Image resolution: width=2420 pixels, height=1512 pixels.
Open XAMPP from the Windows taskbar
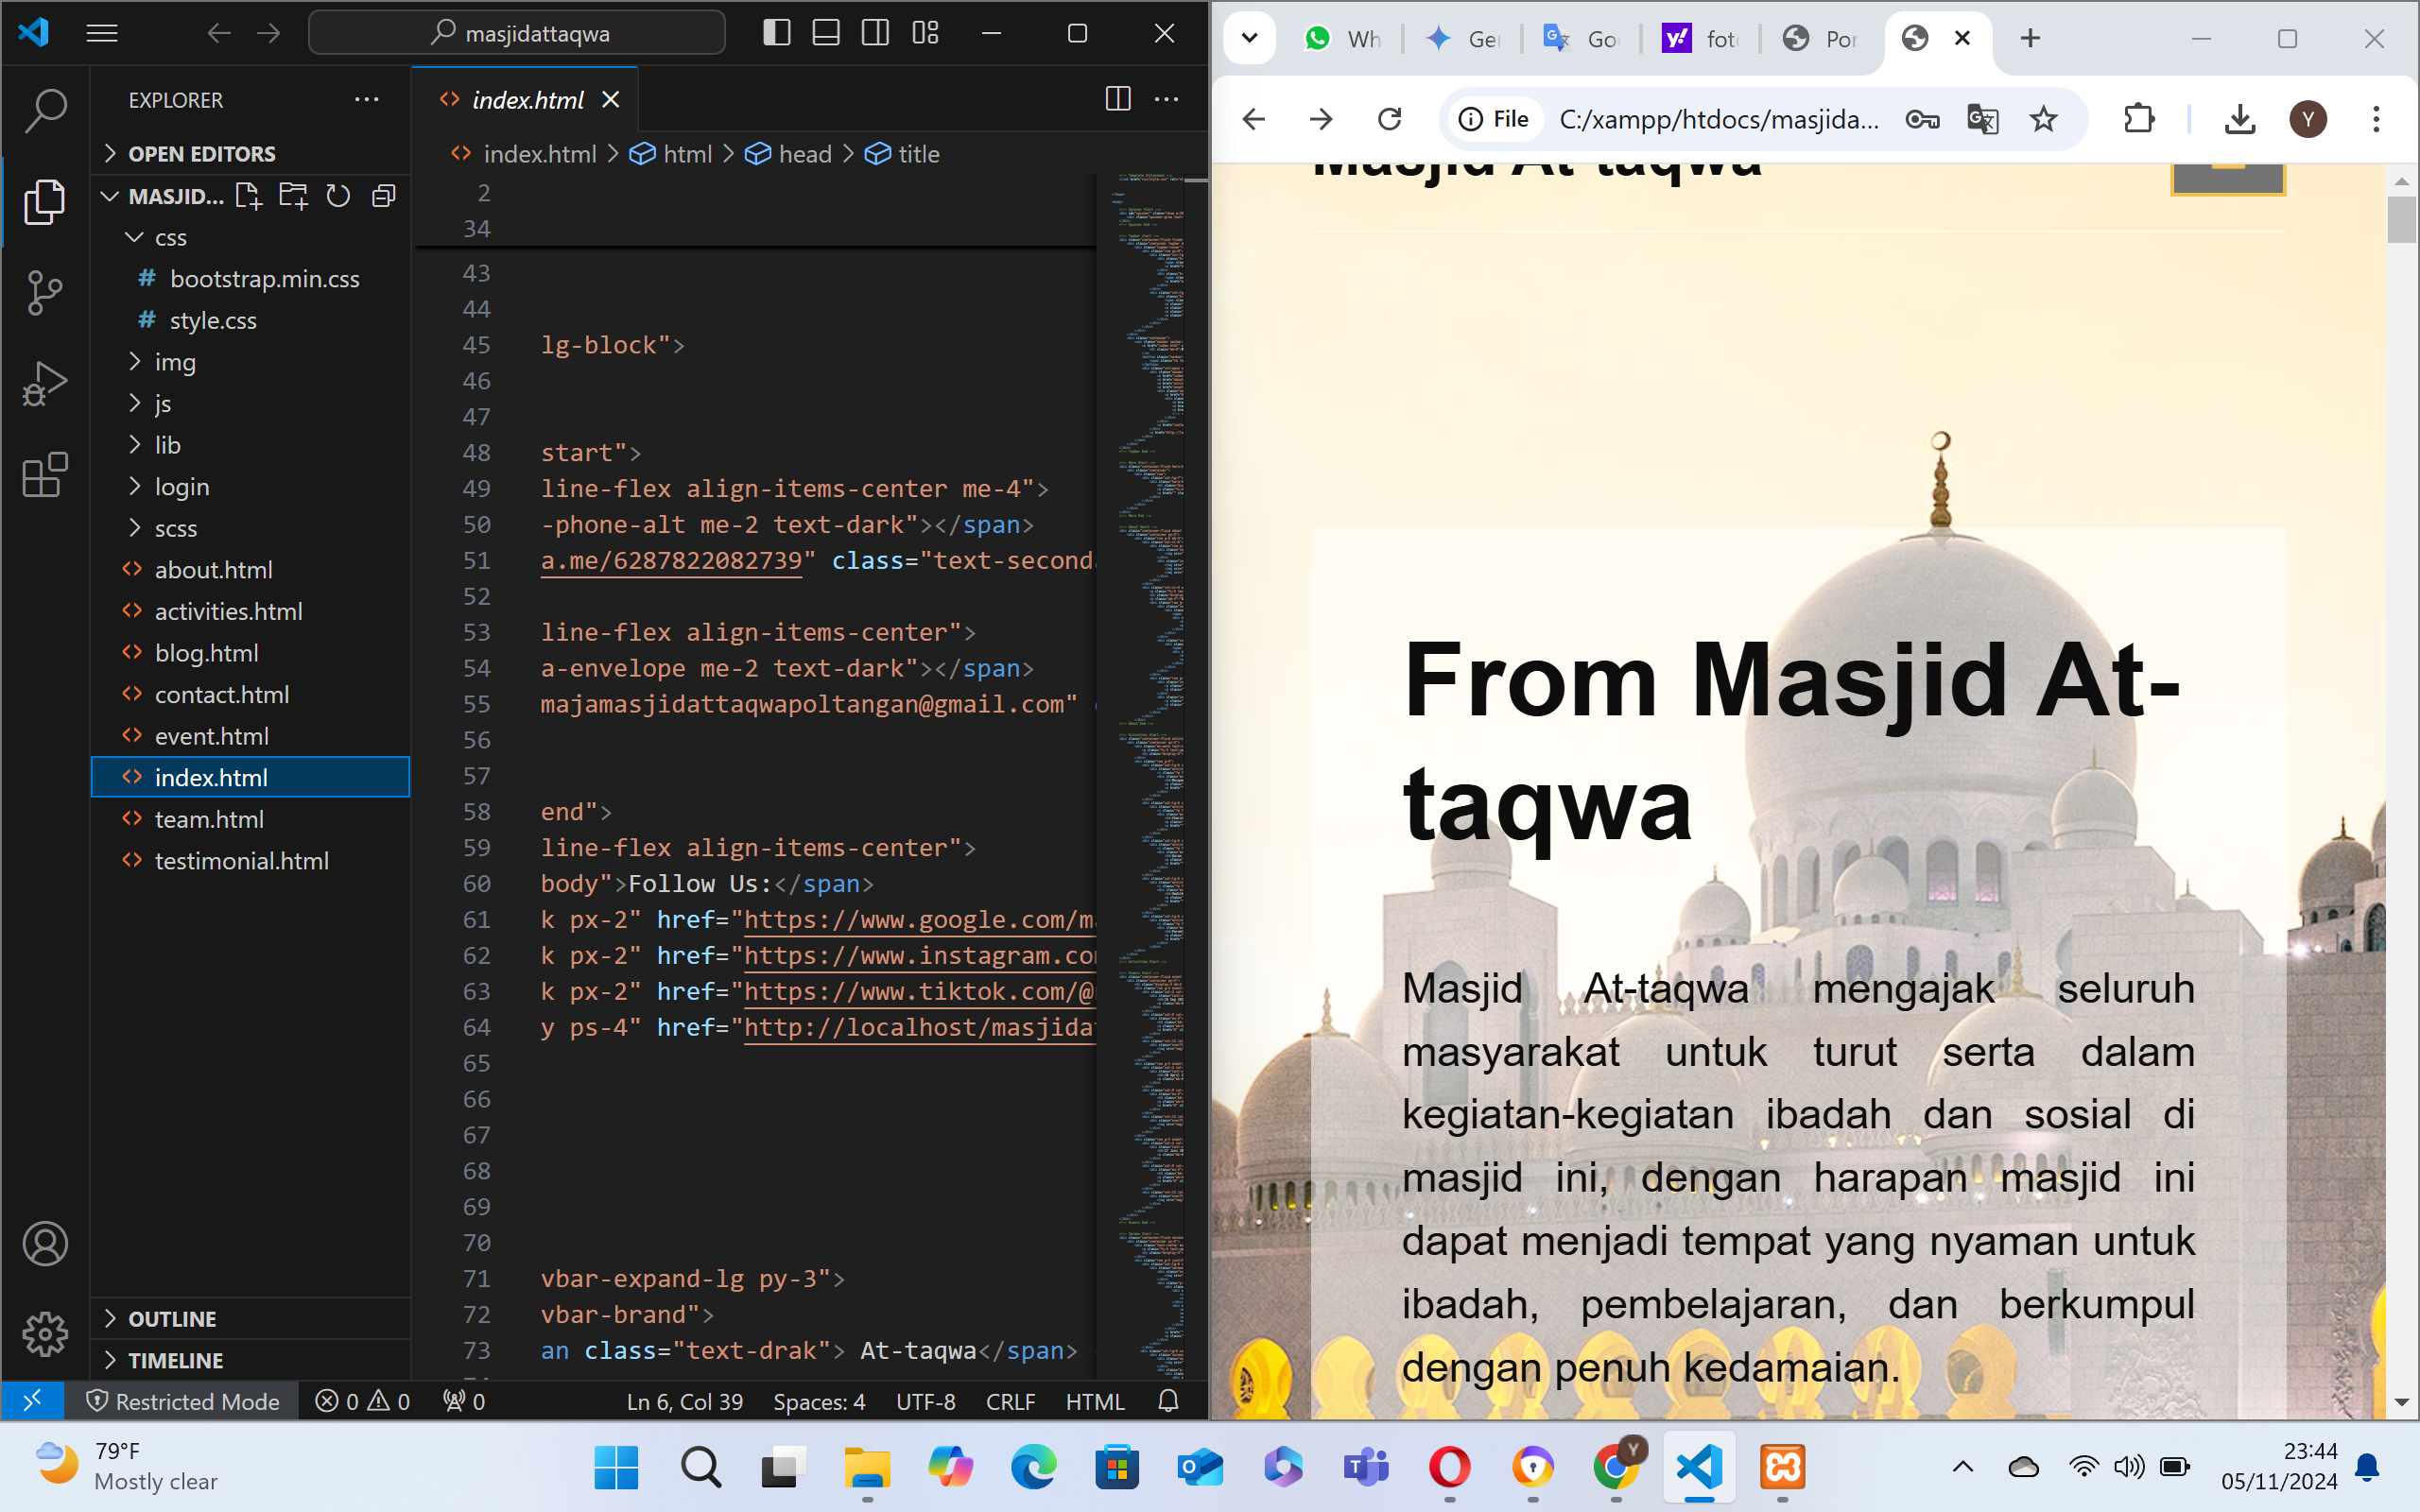pyautogui.click(x=1782, y=1467)
